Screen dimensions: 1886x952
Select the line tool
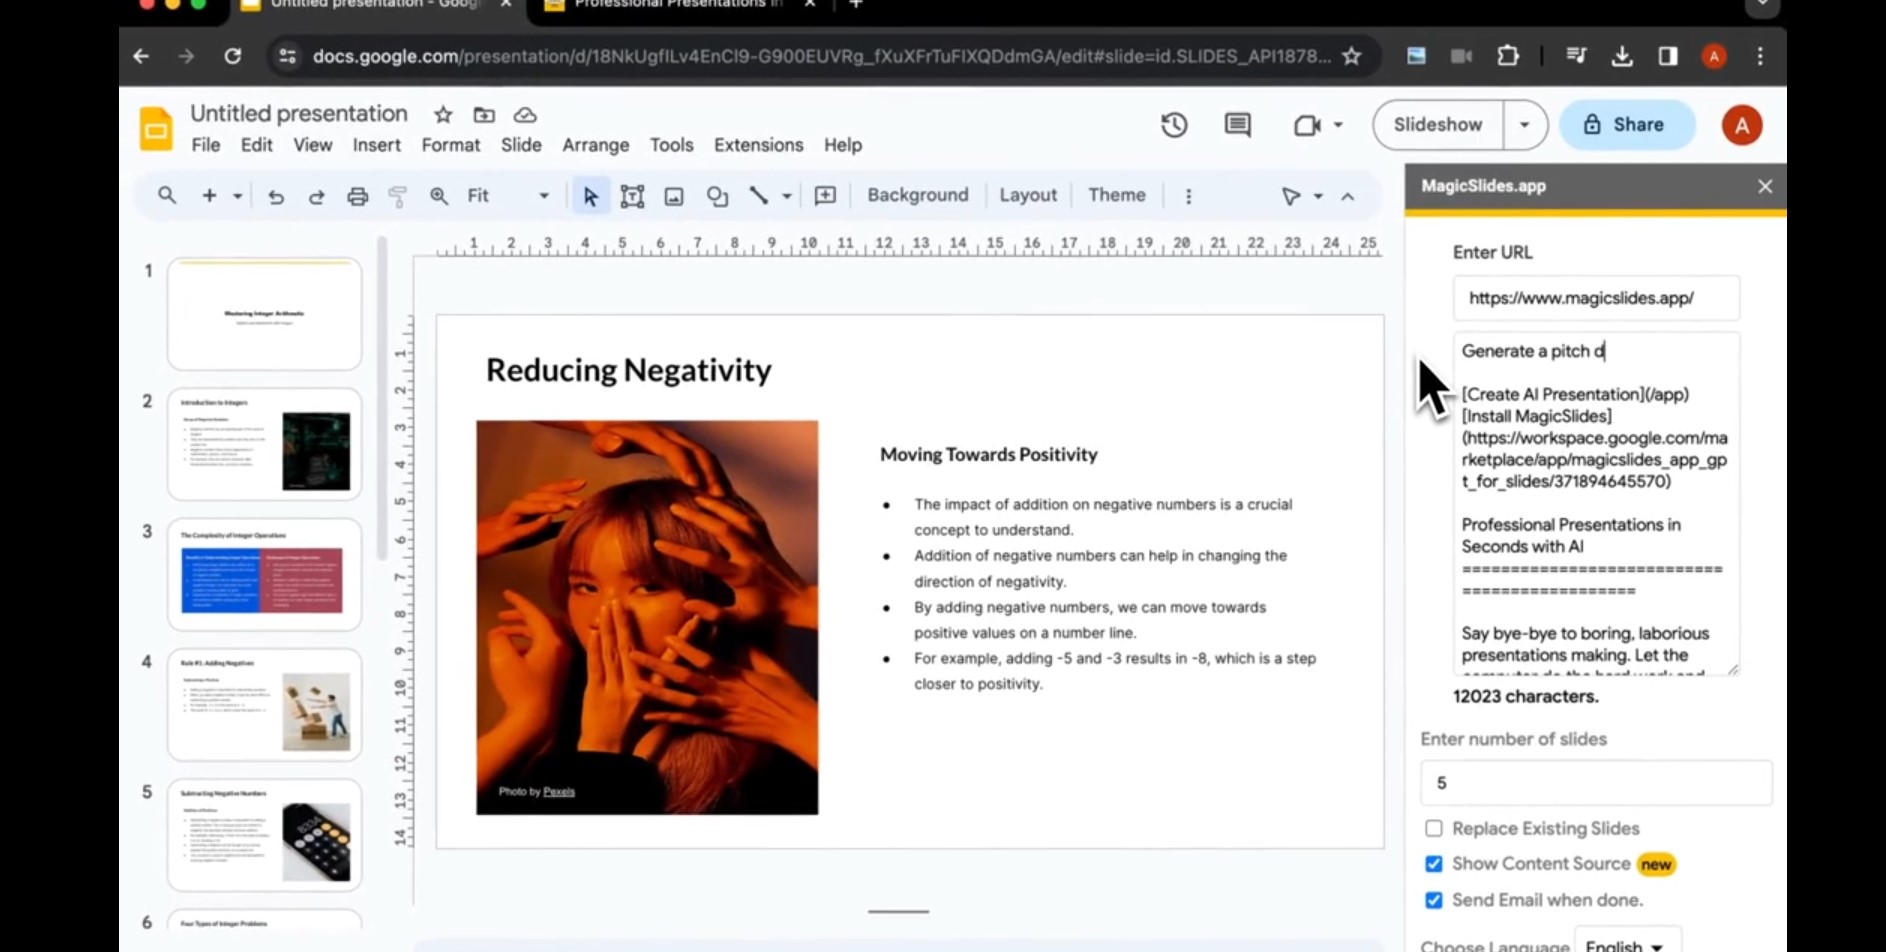click(x=759, y=196)
